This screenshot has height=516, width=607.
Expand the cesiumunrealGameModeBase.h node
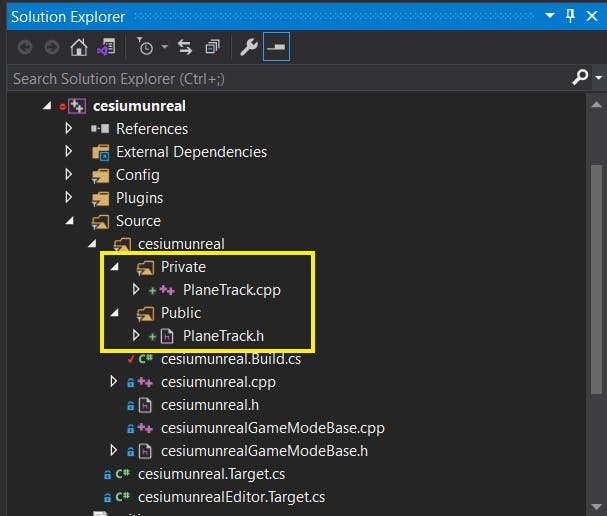113,450
